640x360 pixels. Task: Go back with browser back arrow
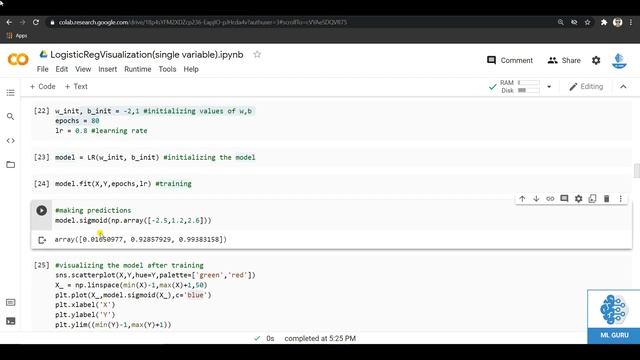point(9,22)
